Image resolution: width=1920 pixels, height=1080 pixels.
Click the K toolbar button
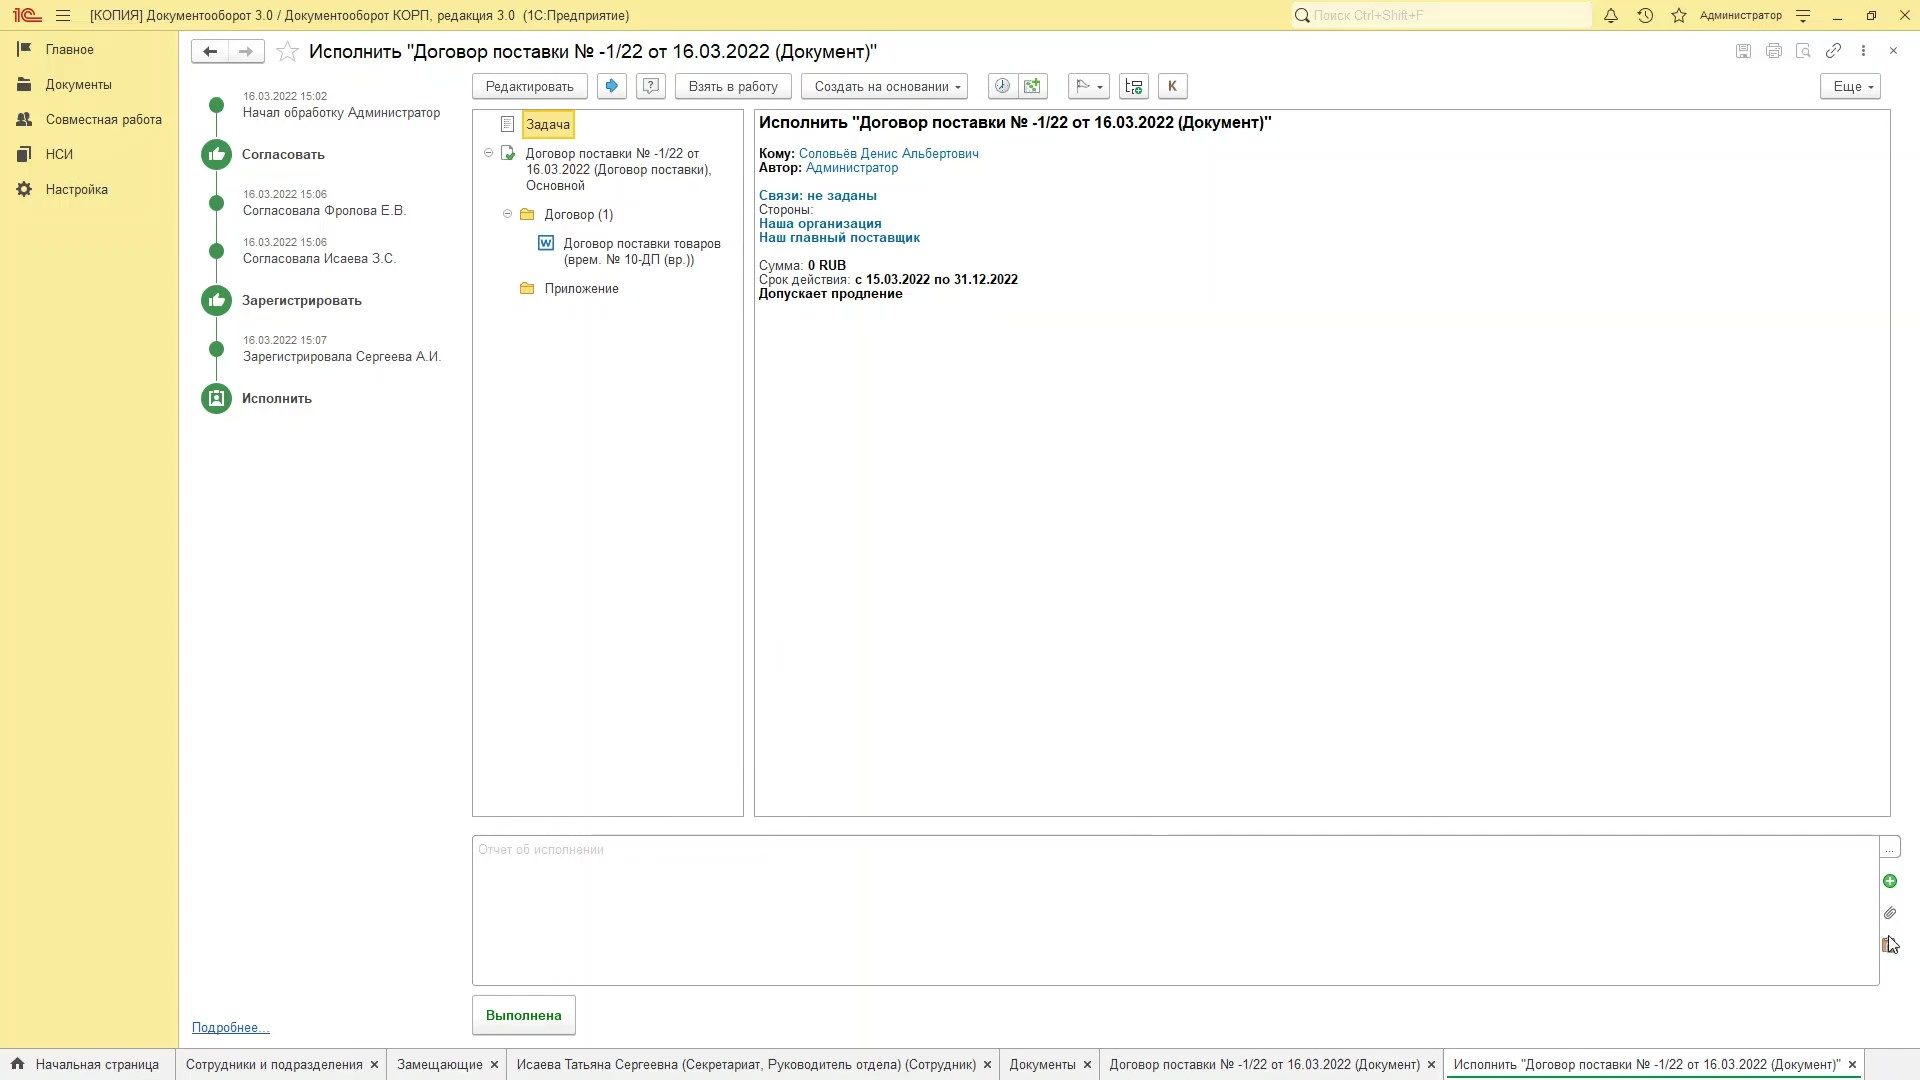click(x=1172, y=86)
